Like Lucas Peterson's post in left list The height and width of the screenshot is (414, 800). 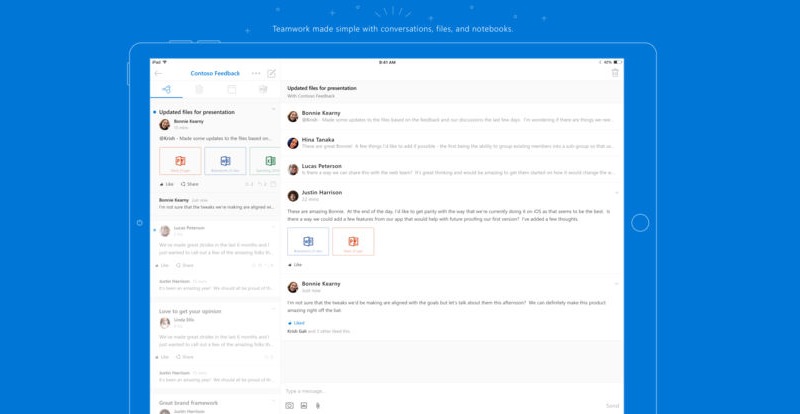(164, 265)
